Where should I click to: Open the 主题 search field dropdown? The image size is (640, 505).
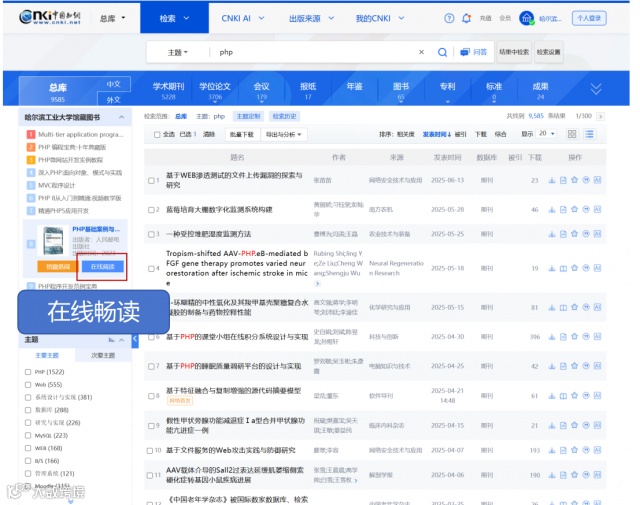[178, 52]
